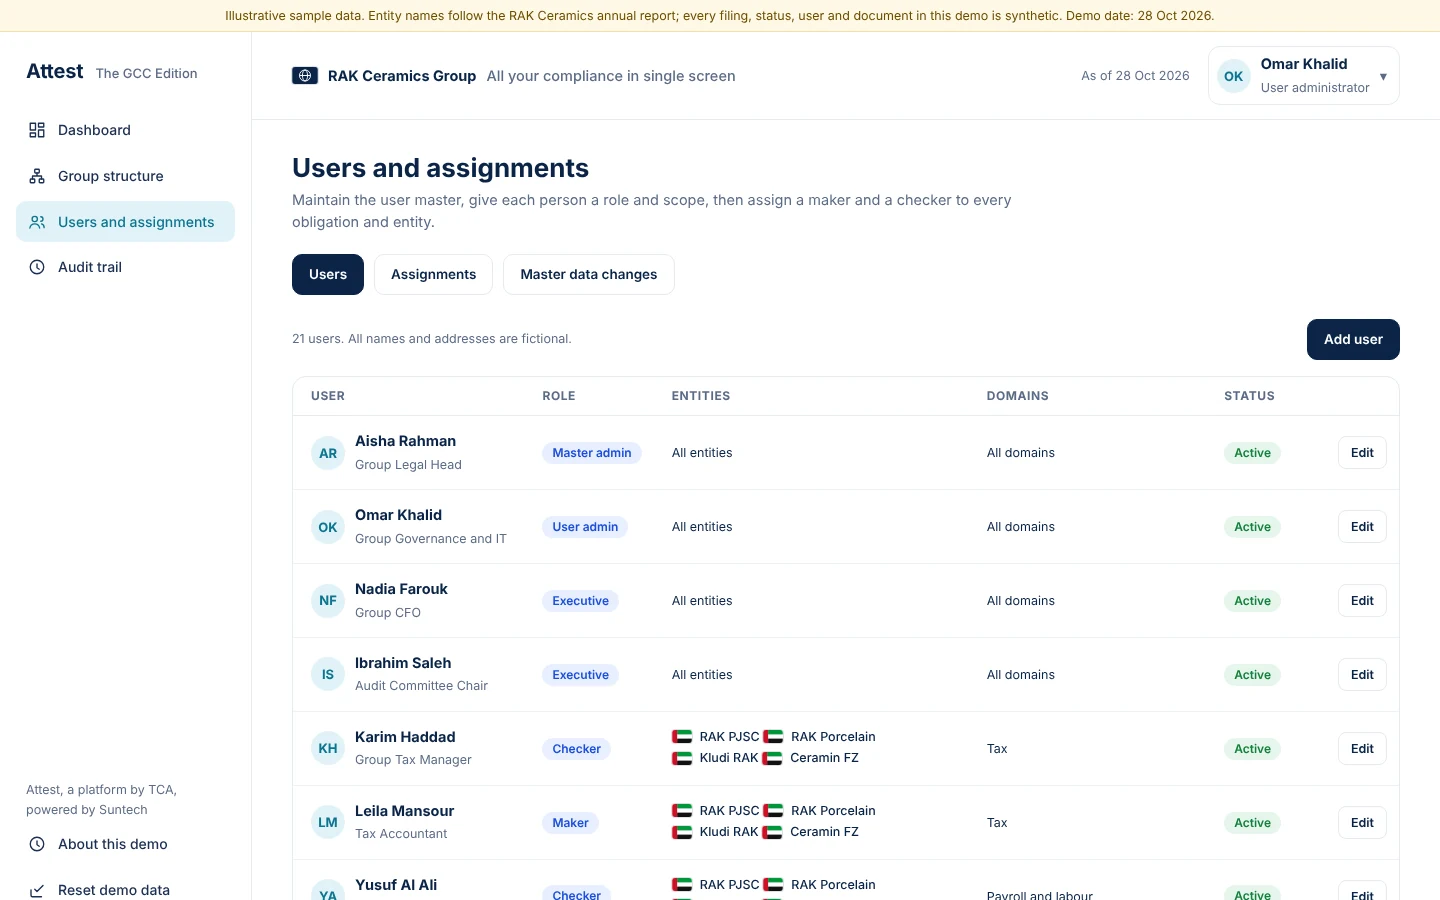Edit Karim Haddad's user record
Viewport: 1440px width, 900px height.
(x=1362, y=749)
